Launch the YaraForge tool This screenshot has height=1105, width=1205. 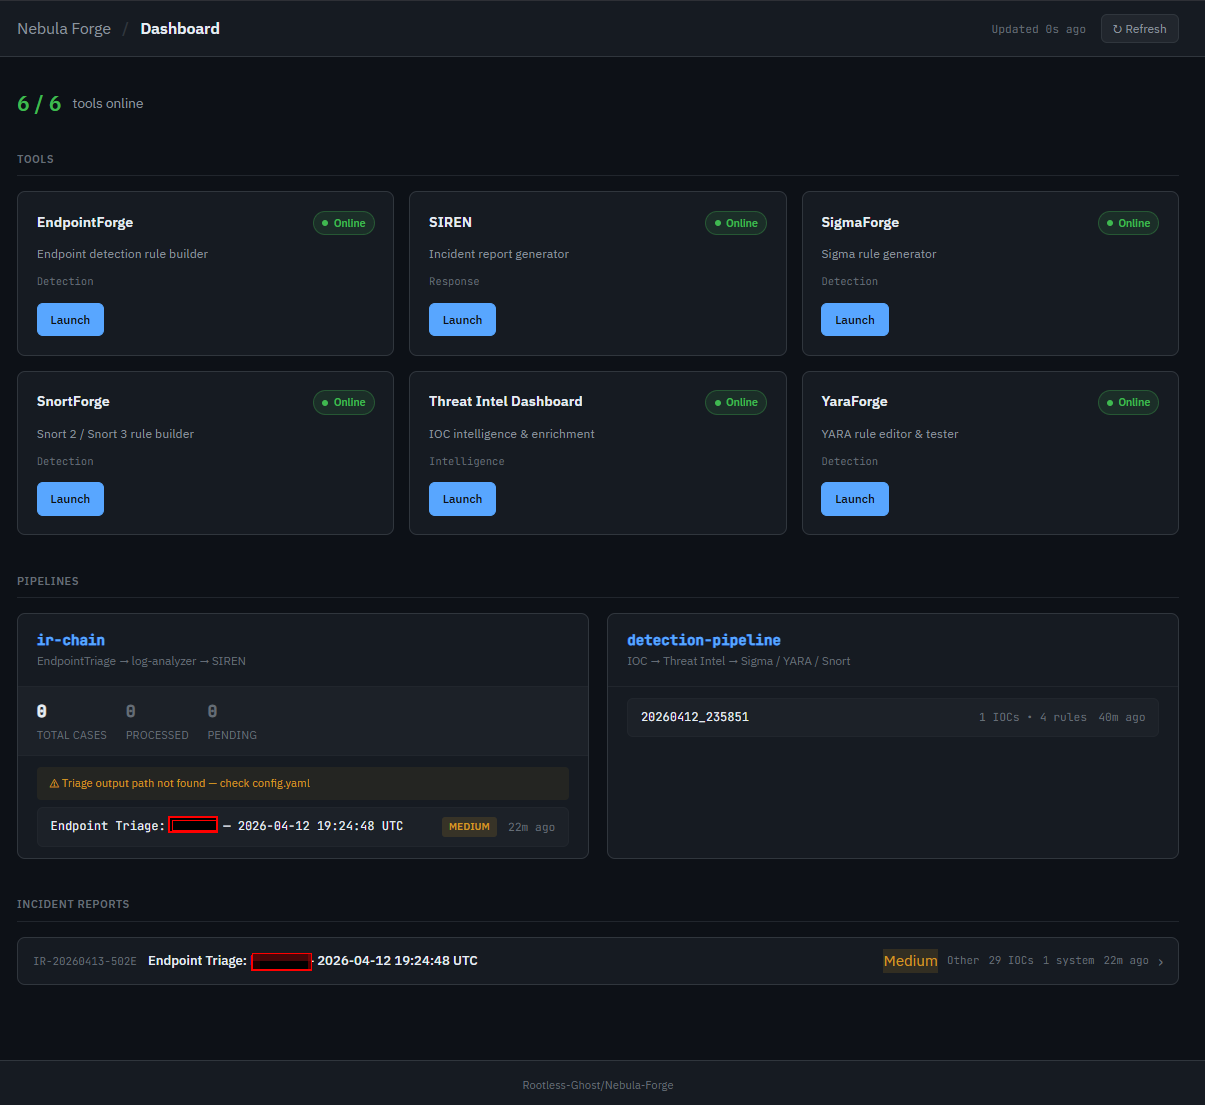point(855,499)
